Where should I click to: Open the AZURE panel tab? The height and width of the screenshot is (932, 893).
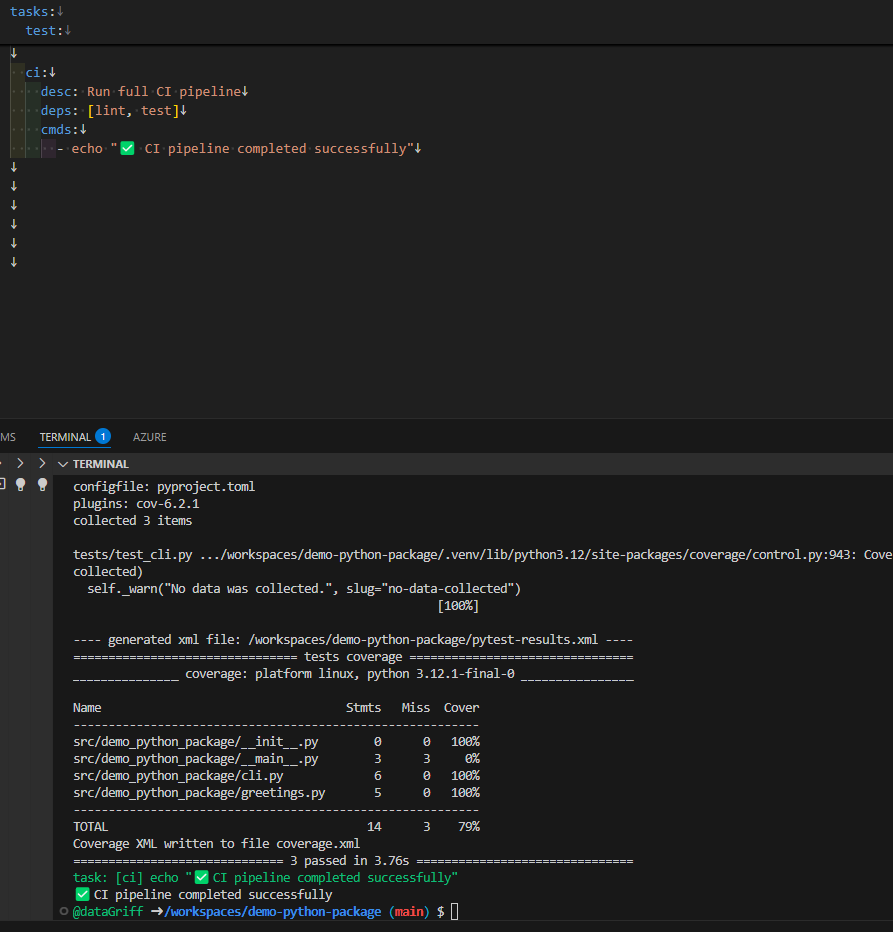(149, 437)
